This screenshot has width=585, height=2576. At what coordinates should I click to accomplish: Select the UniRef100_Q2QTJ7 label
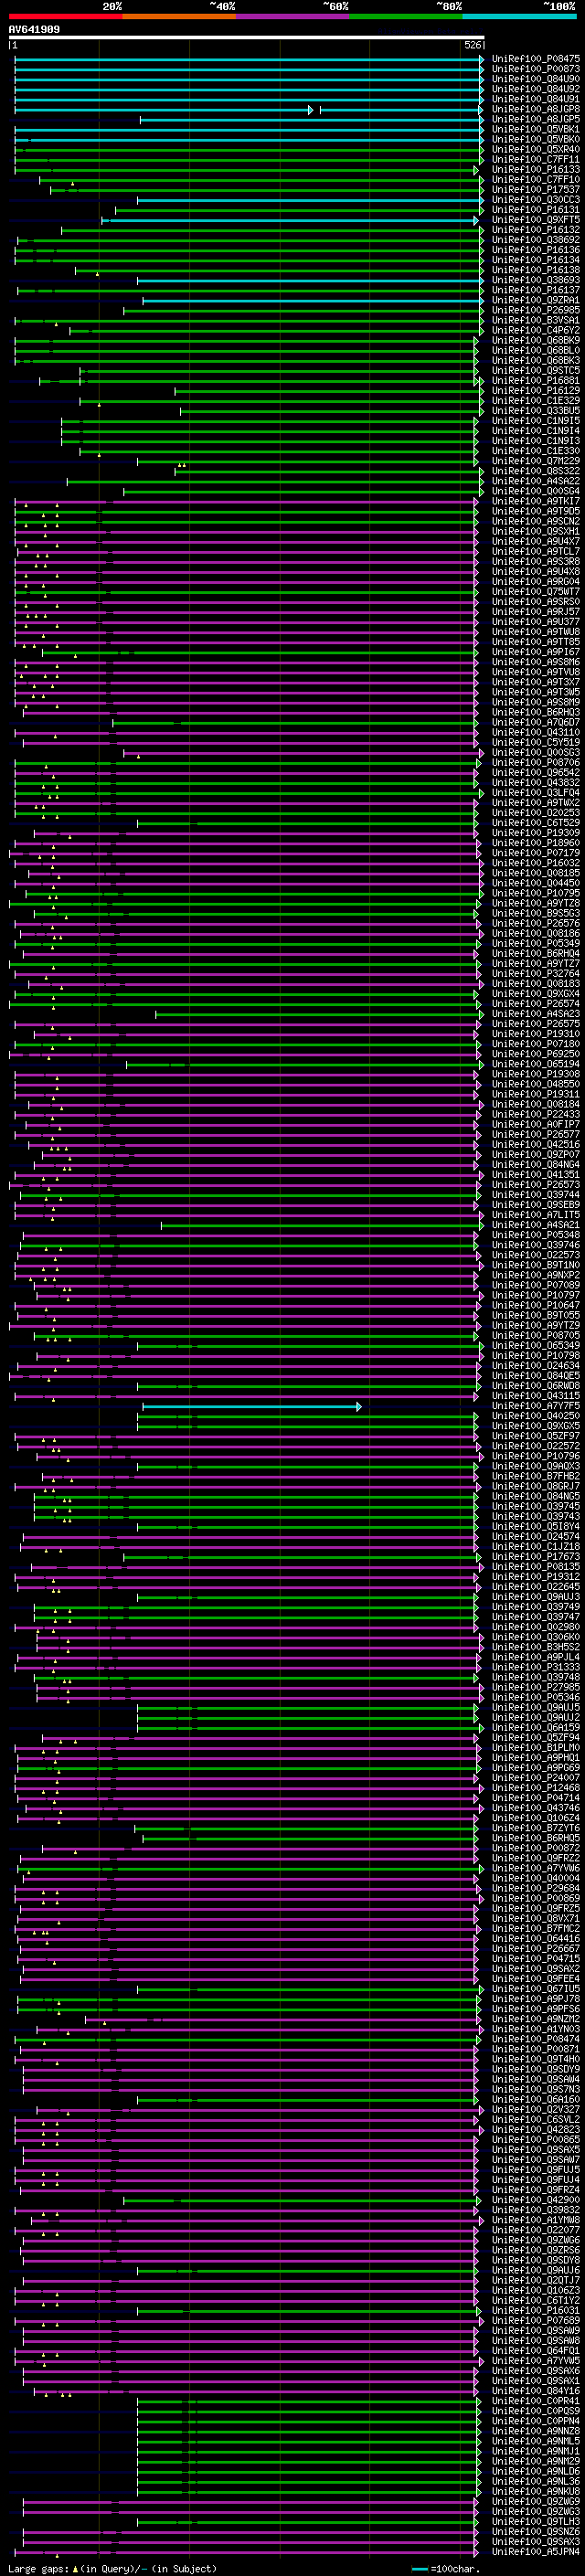coord(536,2279)
